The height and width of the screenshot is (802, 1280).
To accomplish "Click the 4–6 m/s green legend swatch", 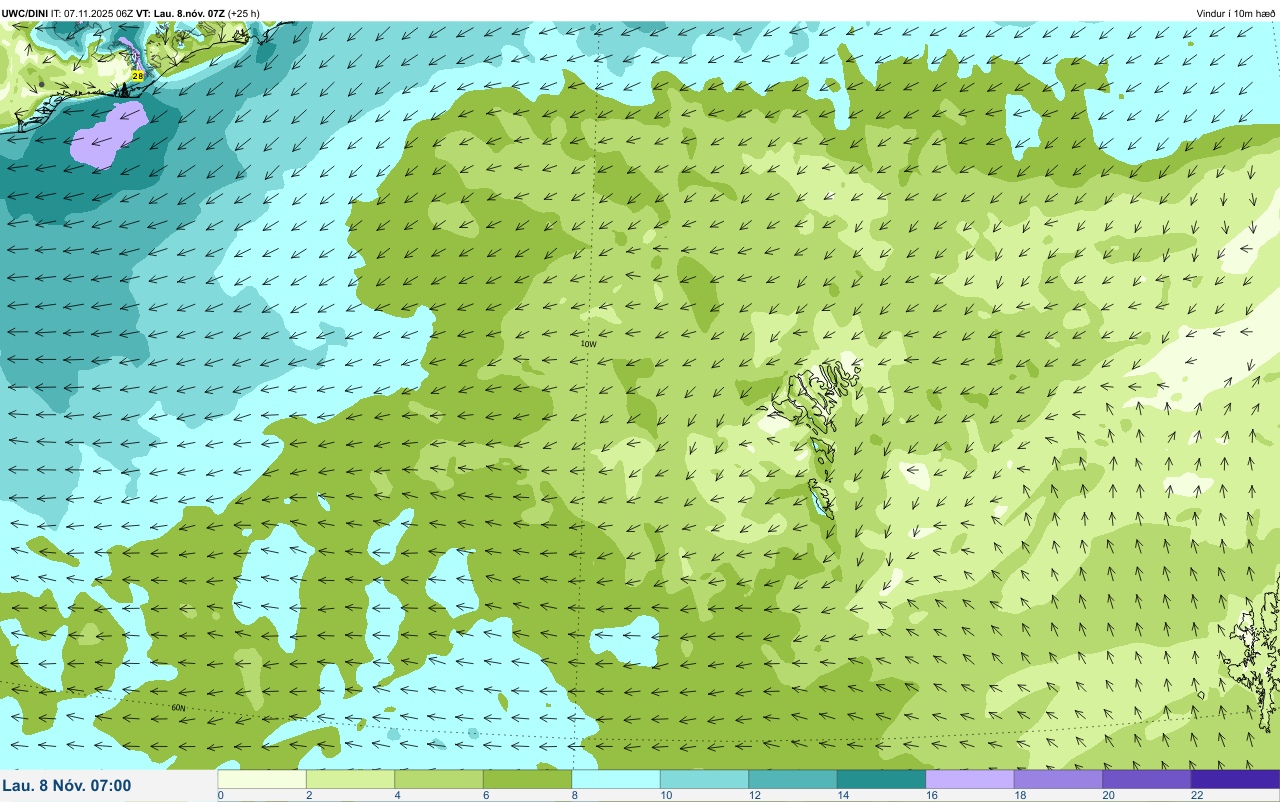I will [x=439, y=779].
